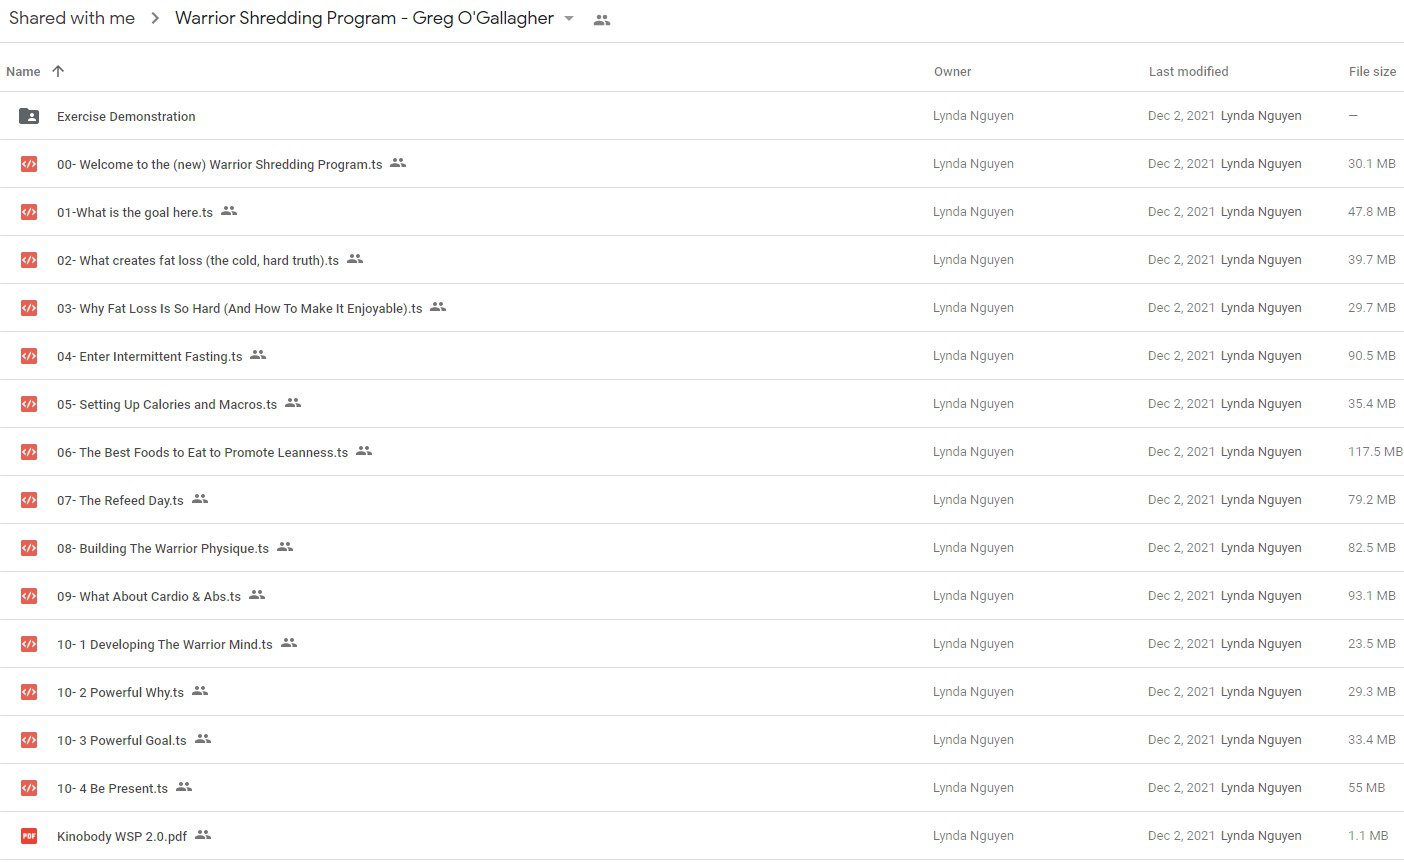Screen dimensions: 1404x864
Task: Click file icon of 10- 4 Be Present.ts
Action: pyautogui.click(x=29, y=788)
